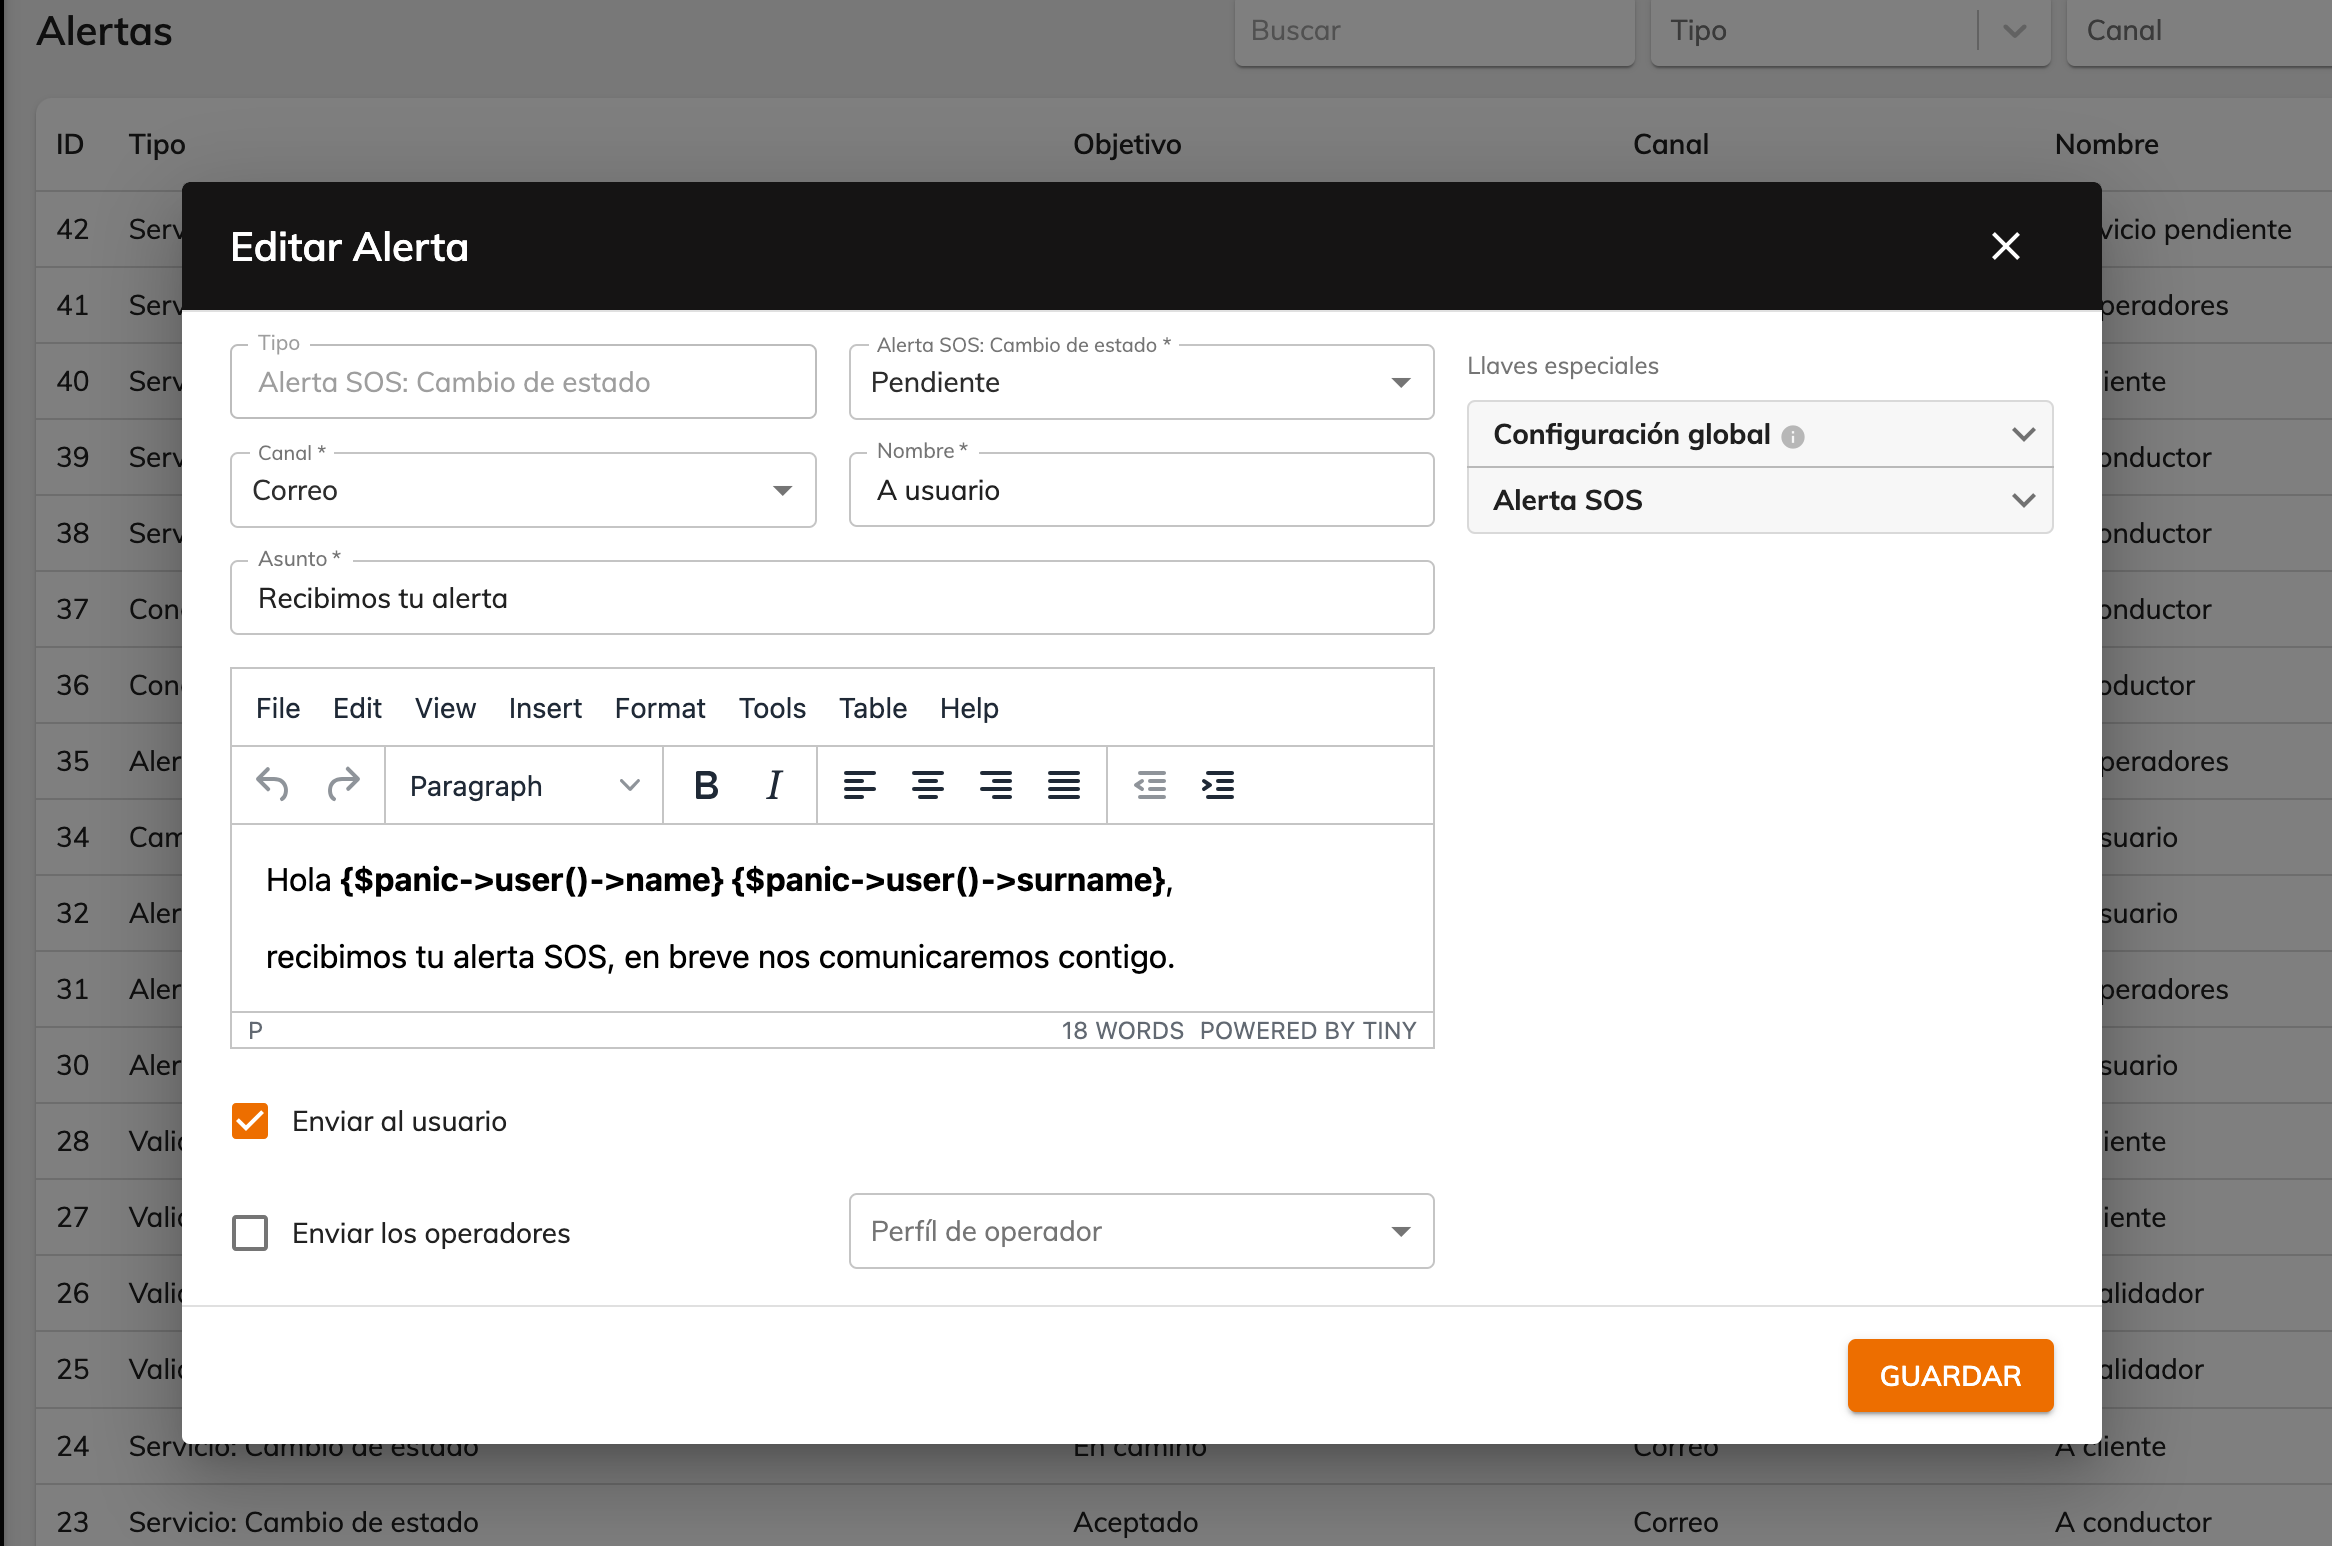Viewport: 2332px width, 1546px height.
Task: Open the Canal Correo dropdown
Action: (523, 490)
